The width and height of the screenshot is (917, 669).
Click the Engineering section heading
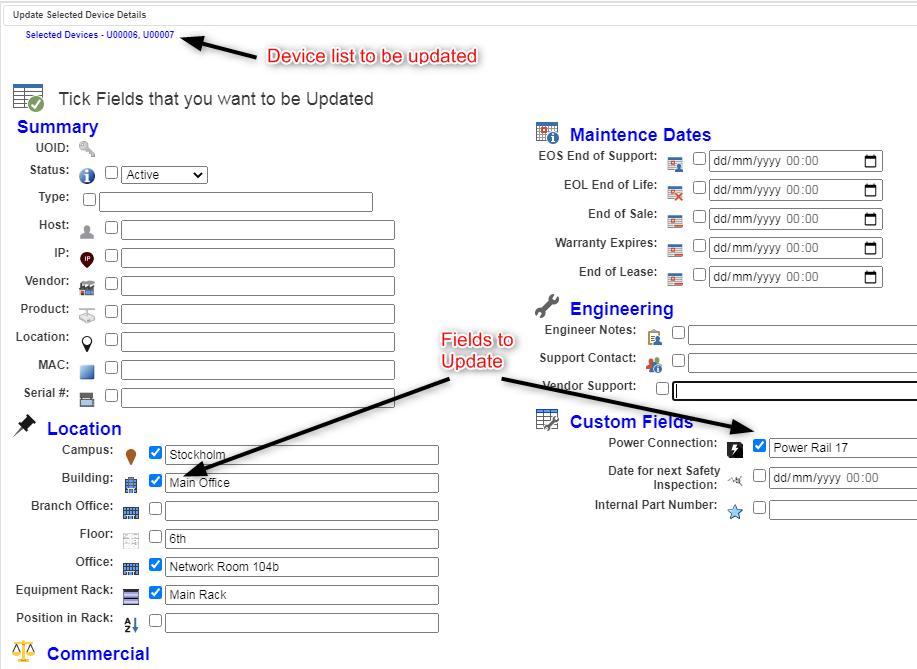coord(622,309)
